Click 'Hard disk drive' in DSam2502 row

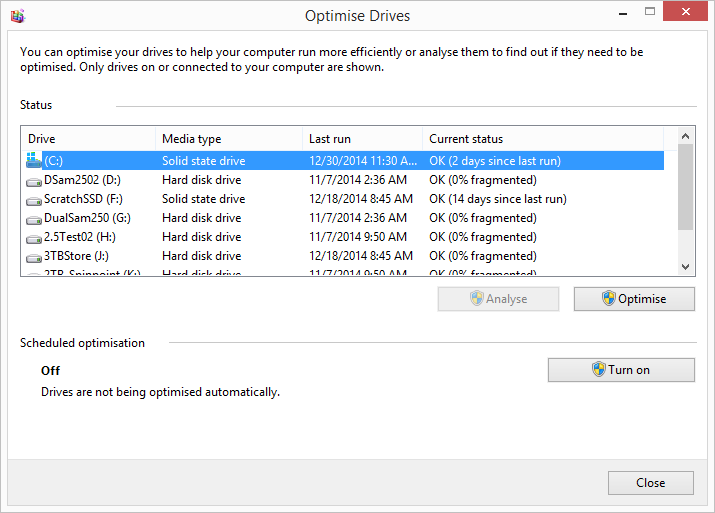click(x=202, y=180)
